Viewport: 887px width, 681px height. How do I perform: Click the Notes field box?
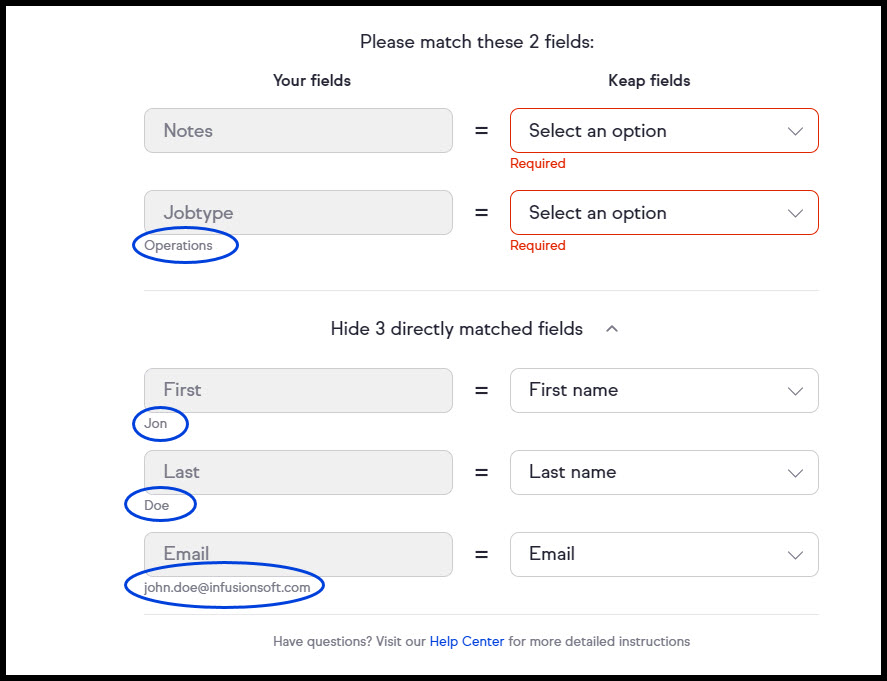tap(298, 131)
